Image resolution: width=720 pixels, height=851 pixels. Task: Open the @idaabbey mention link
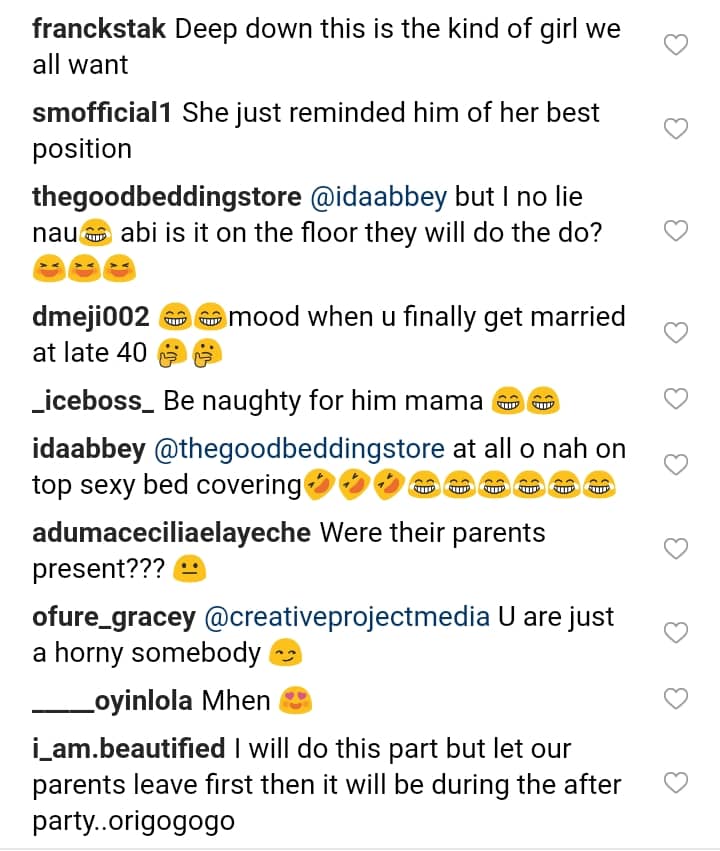[x=369, y=196]
